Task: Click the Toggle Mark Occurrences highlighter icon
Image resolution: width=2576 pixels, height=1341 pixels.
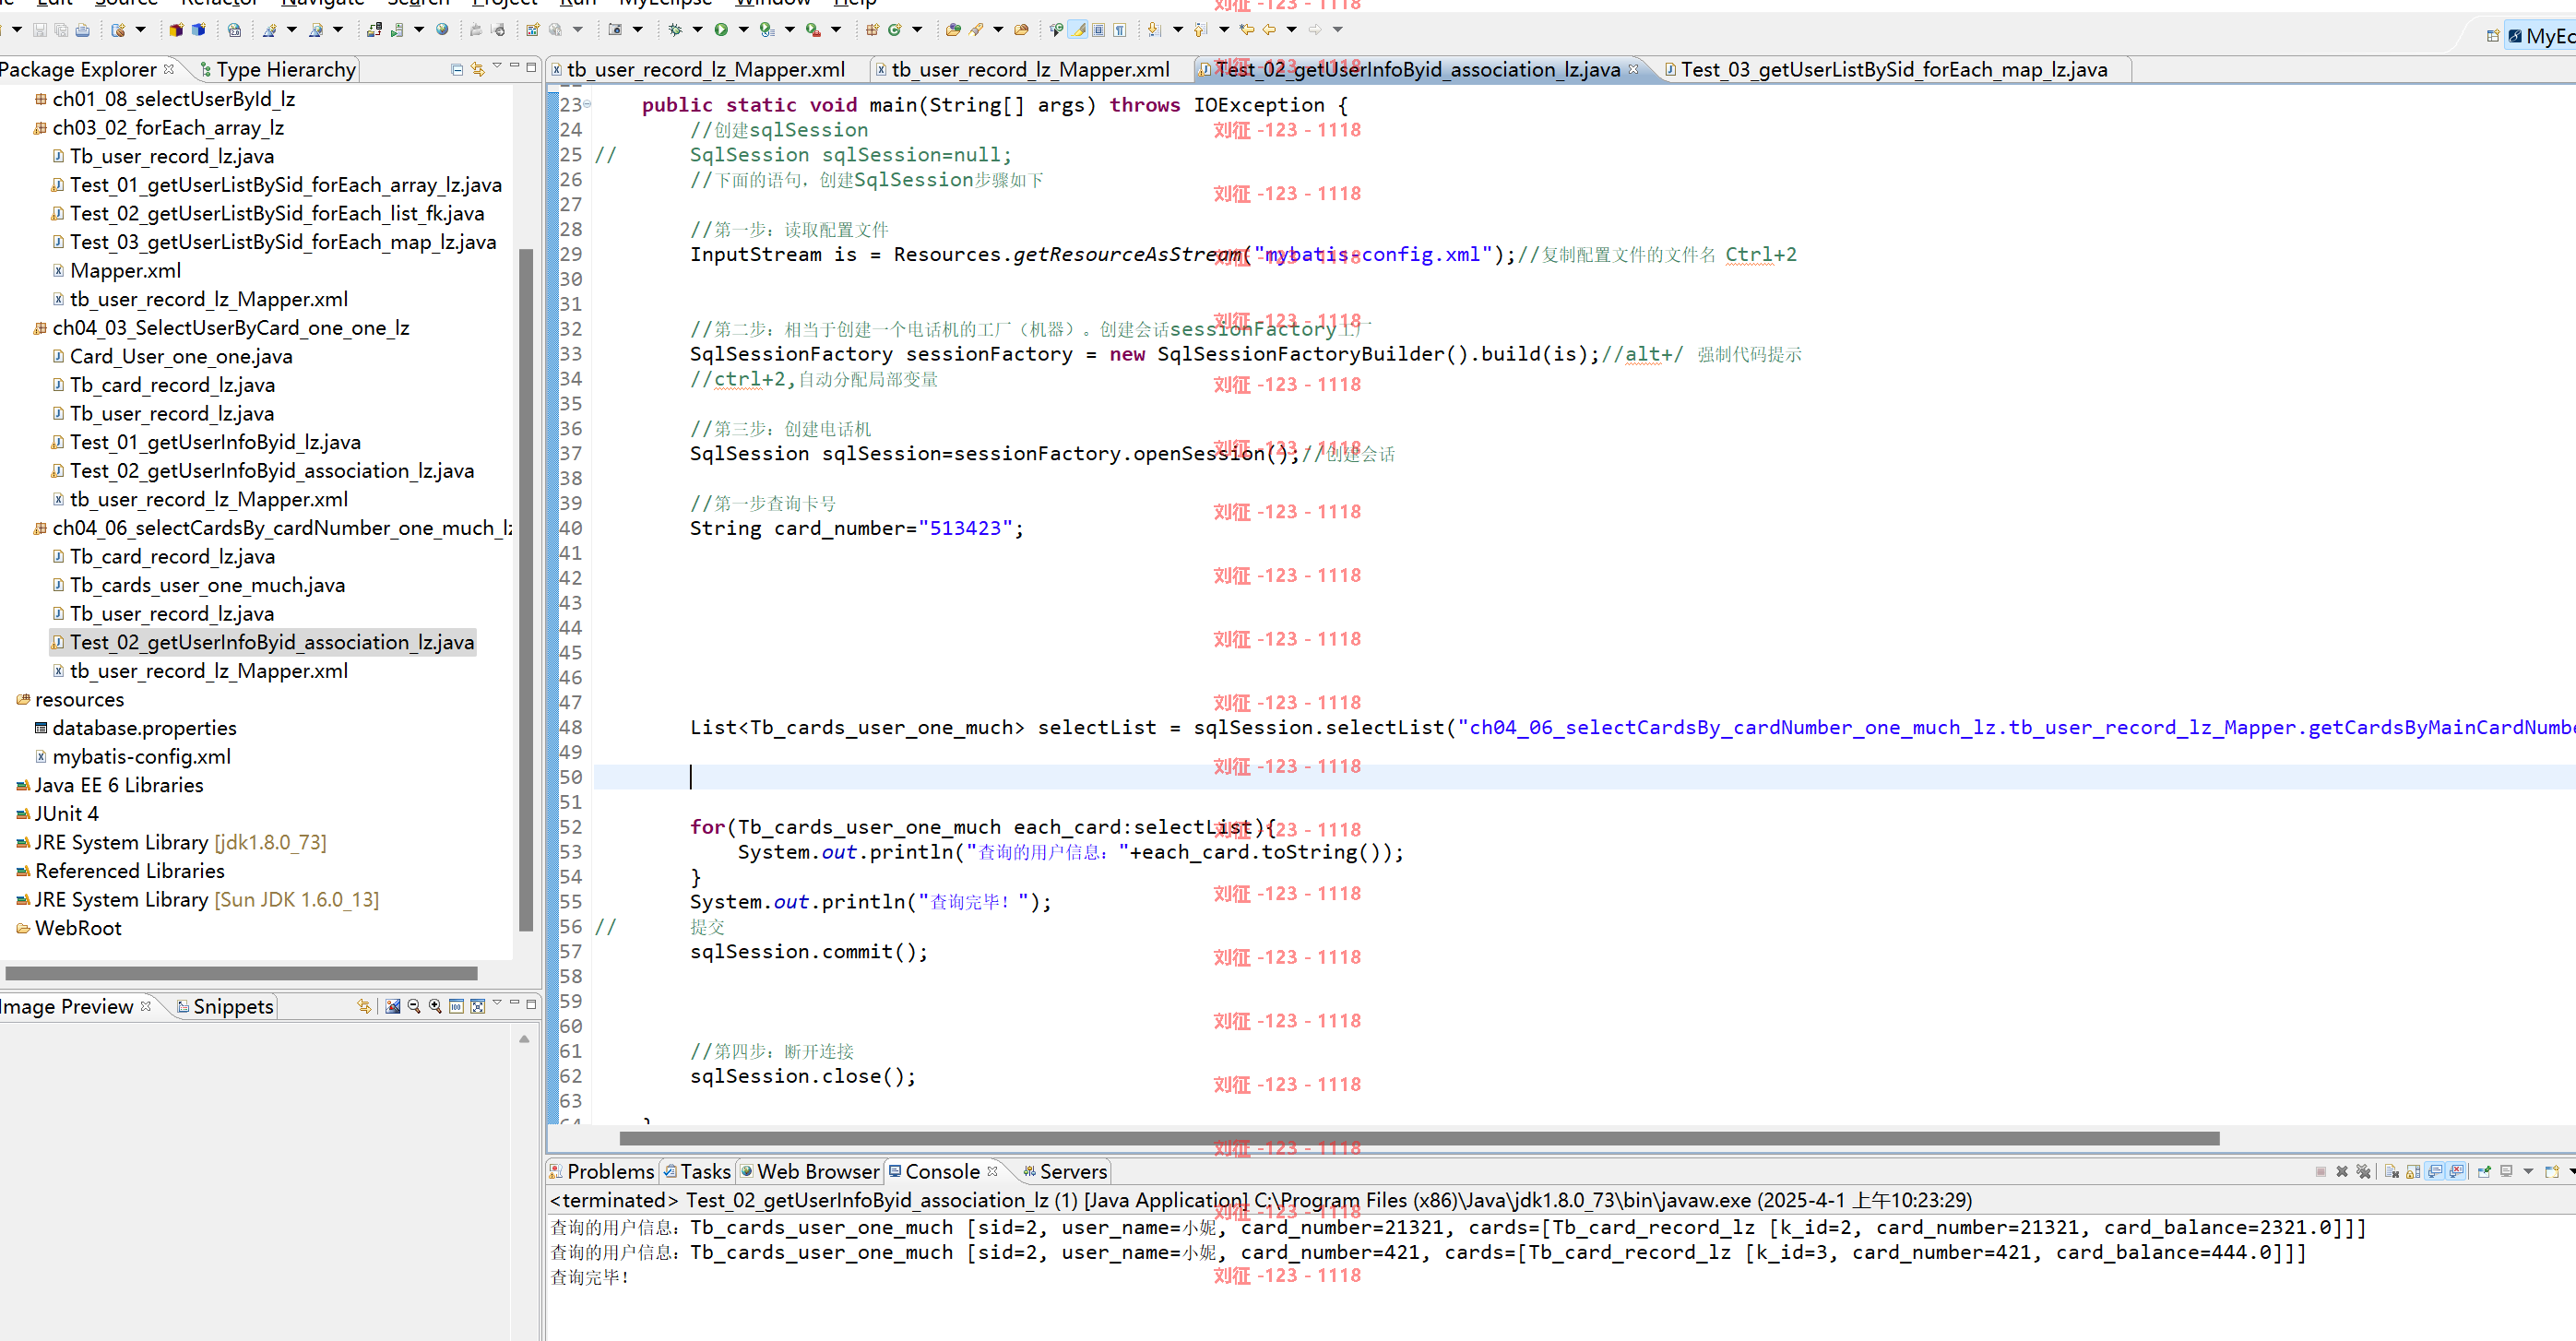Action: 1078,30
